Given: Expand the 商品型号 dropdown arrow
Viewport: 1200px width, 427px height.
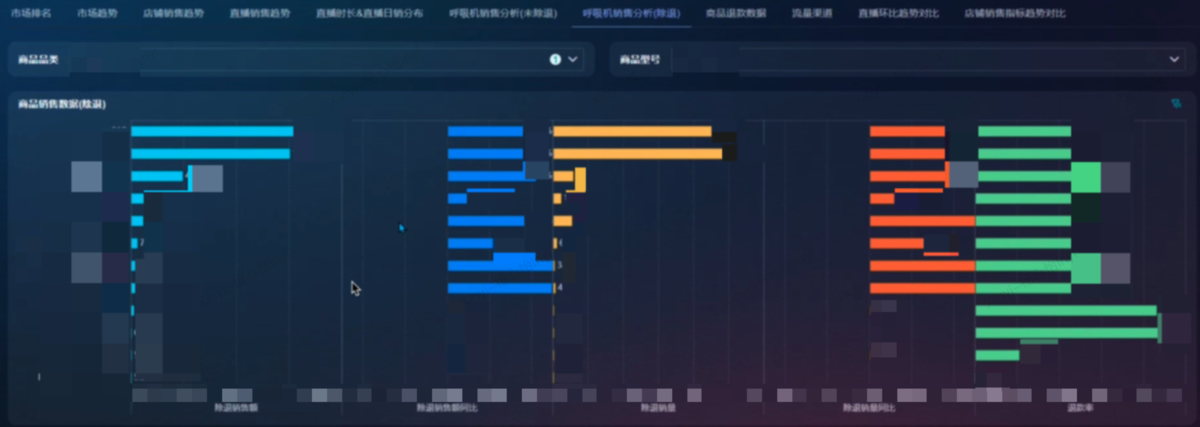Looking at the screenshot, I should (x=1175, y=60).
